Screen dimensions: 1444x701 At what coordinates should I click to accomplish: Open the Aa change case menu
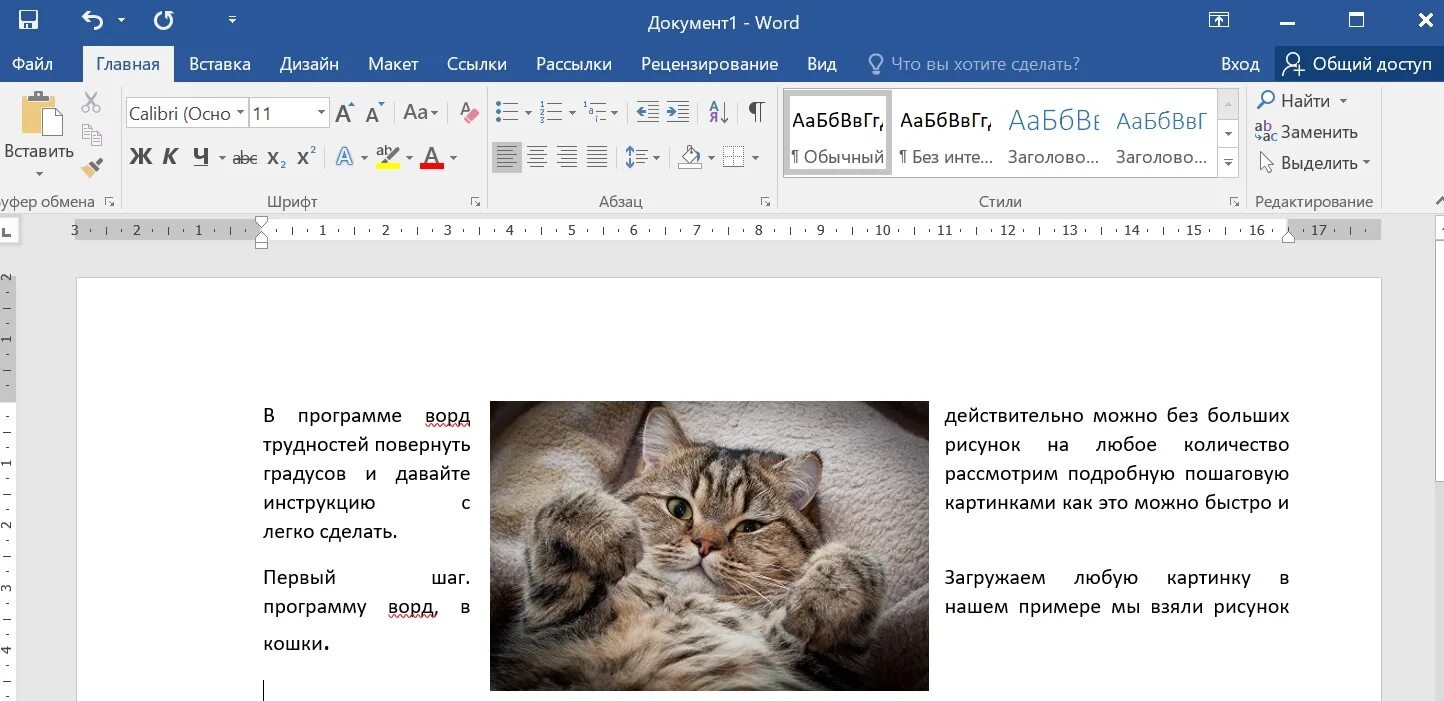(x=420, y=113)
